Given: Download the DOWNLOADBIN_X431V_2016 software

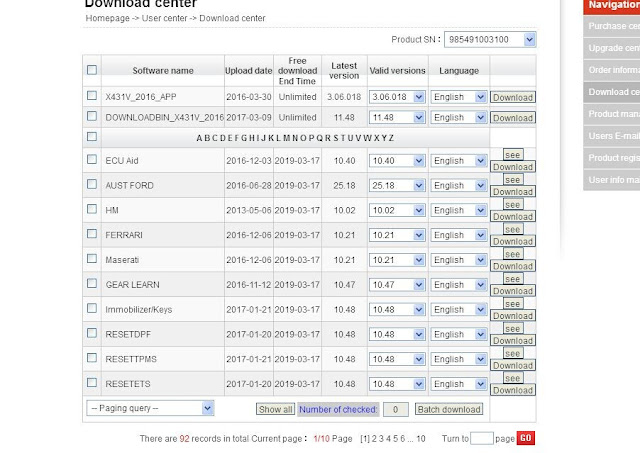Looking at the screenshot, I should click(x=513, y=118).
